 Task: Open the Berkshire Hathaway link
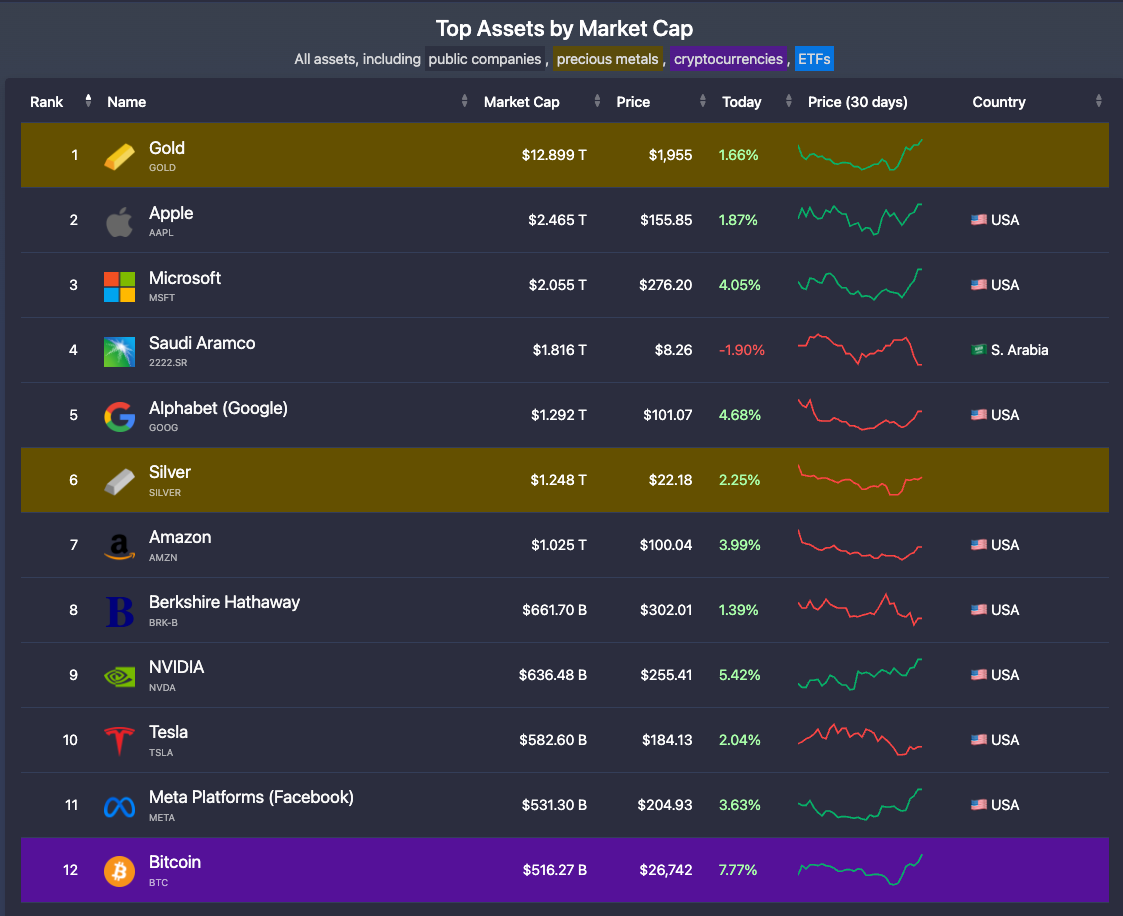pyautogui.click(x=224, y=602)
